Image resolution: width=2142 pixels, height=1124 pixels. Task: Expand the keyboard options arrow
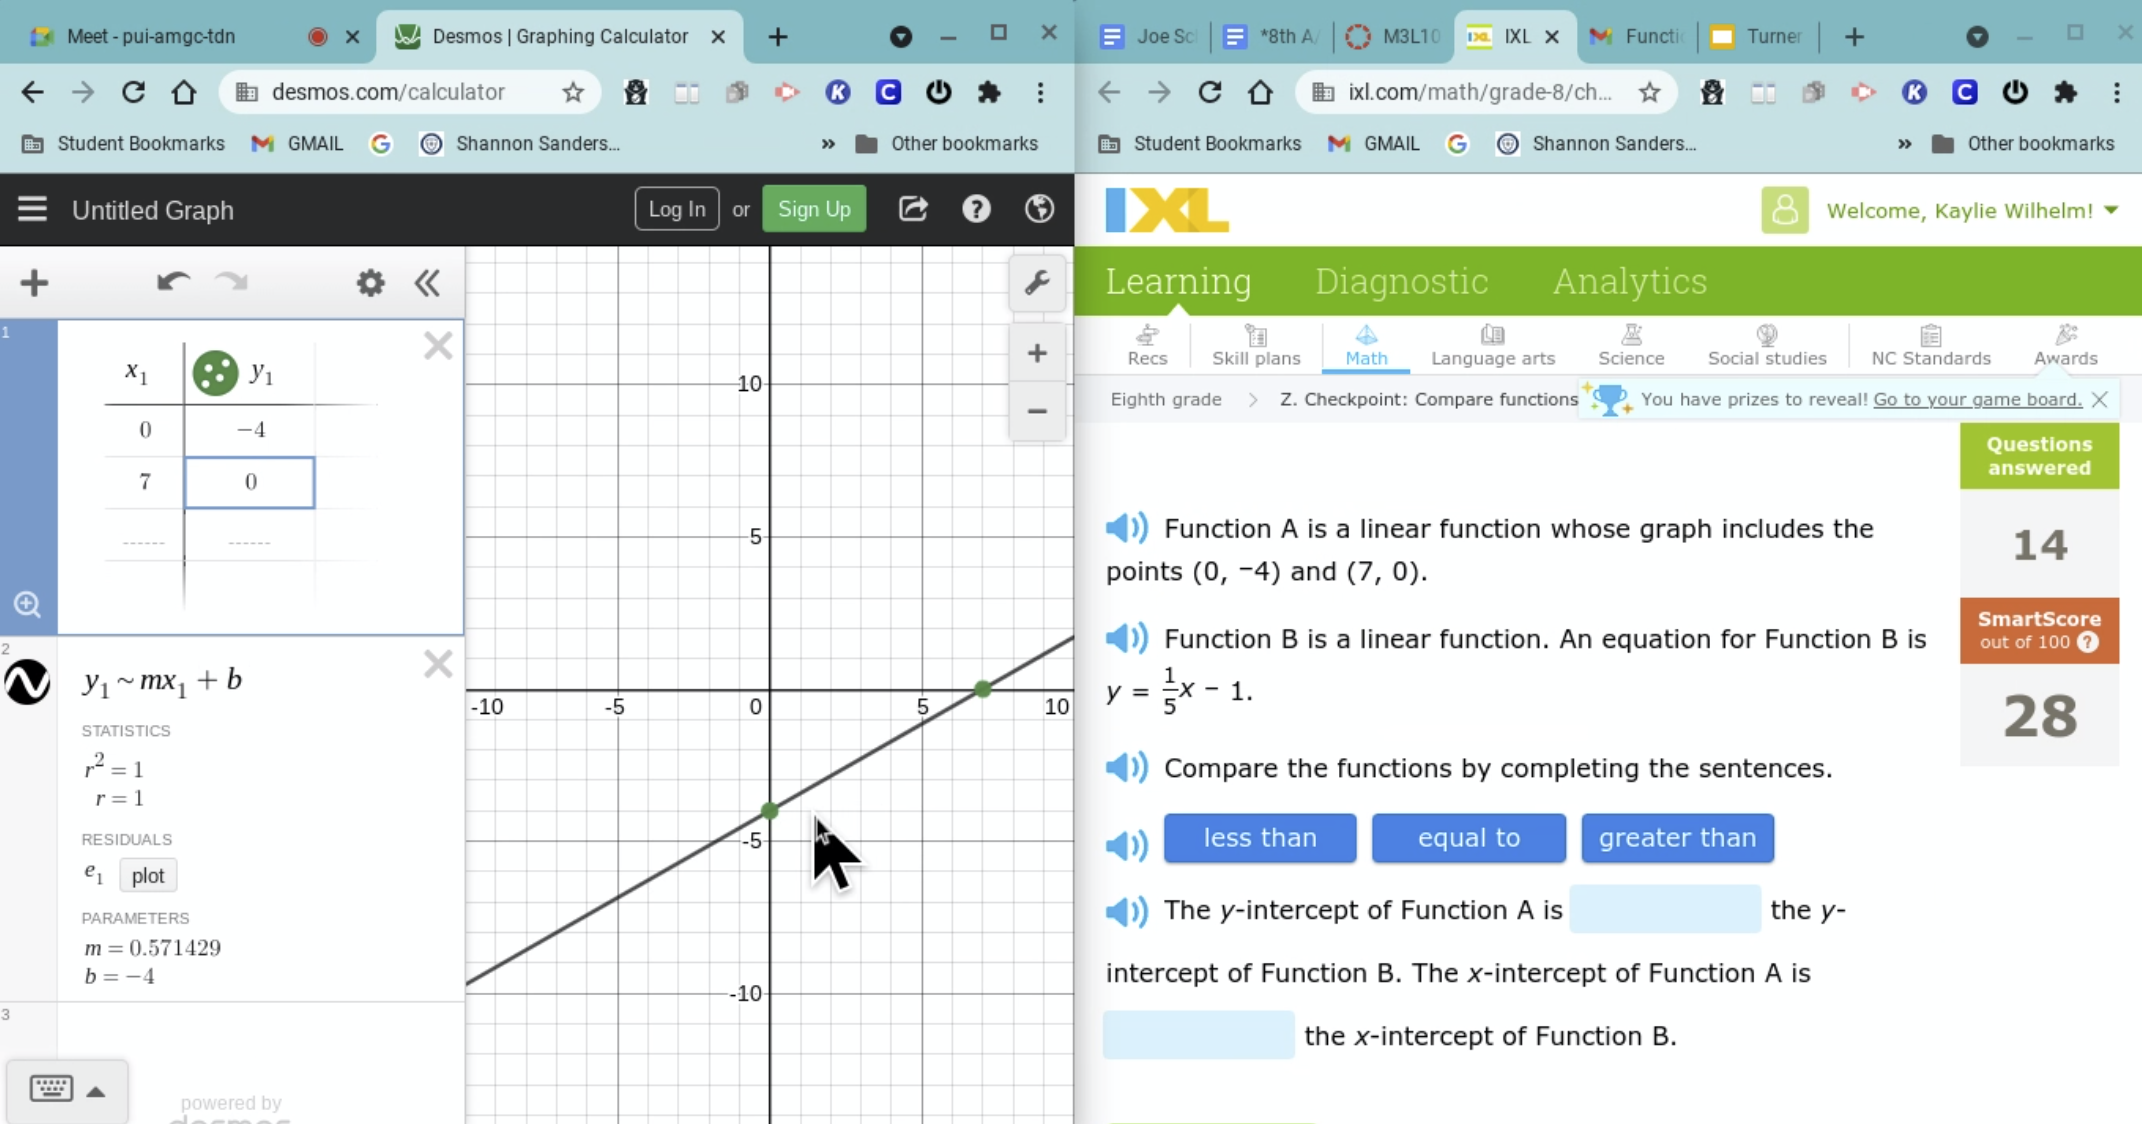pos(96,1091)
